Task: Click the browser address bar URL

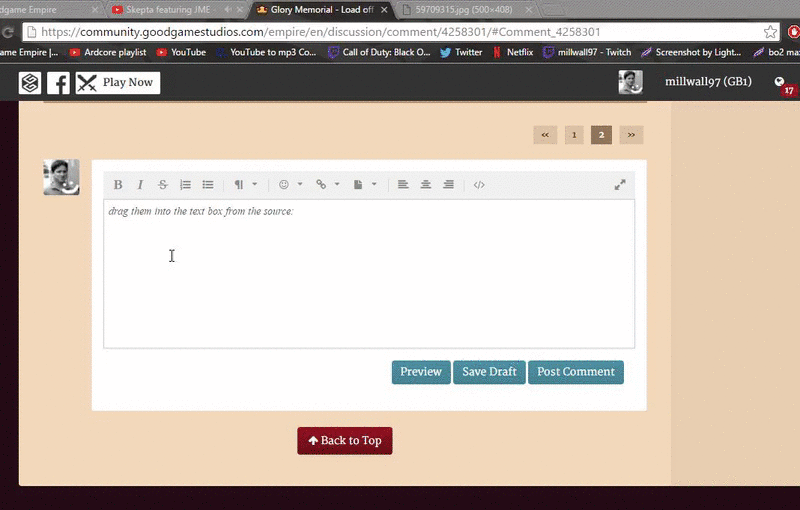Action: click(320, 32)
